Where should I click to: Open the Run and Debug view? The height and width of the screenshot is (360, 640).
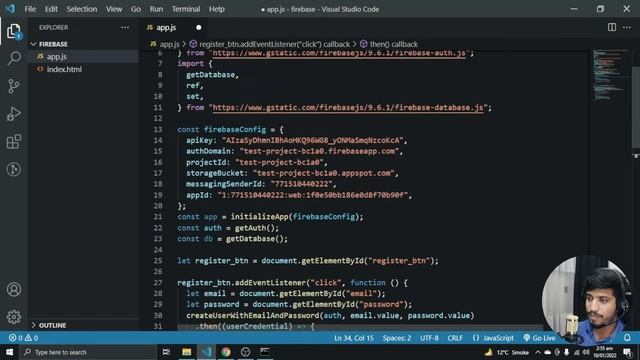tap(13, 114)
